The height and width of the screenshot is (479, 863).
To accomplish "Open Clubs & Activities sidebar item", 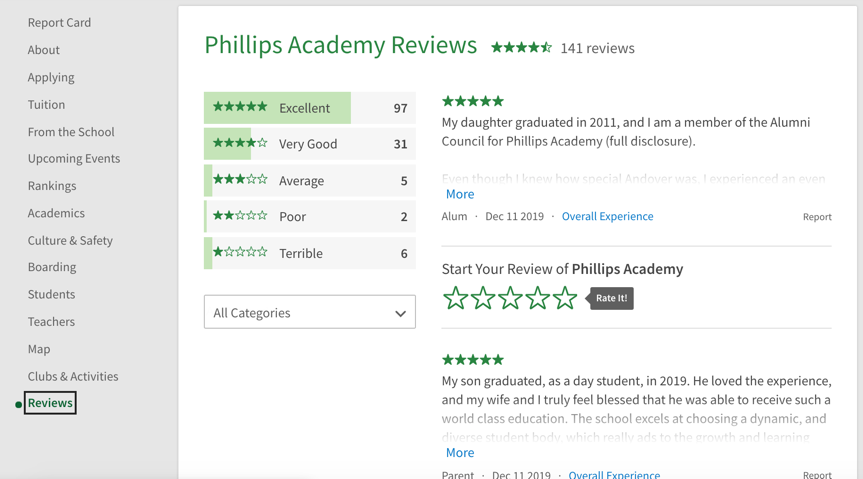I will pyautogui.click(x=73, y=377).
